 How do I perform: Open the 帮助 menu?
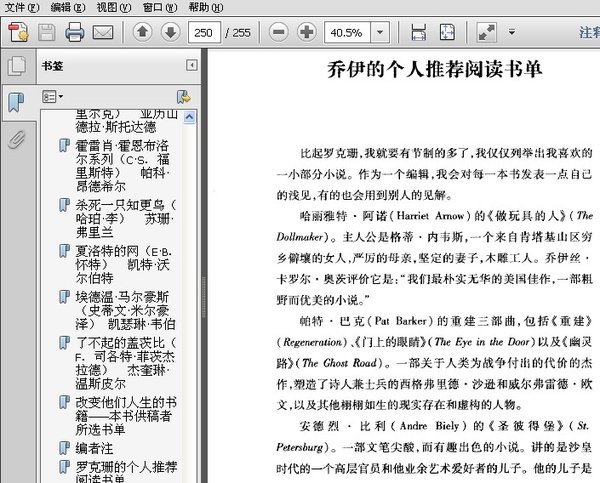coord(205,7)
